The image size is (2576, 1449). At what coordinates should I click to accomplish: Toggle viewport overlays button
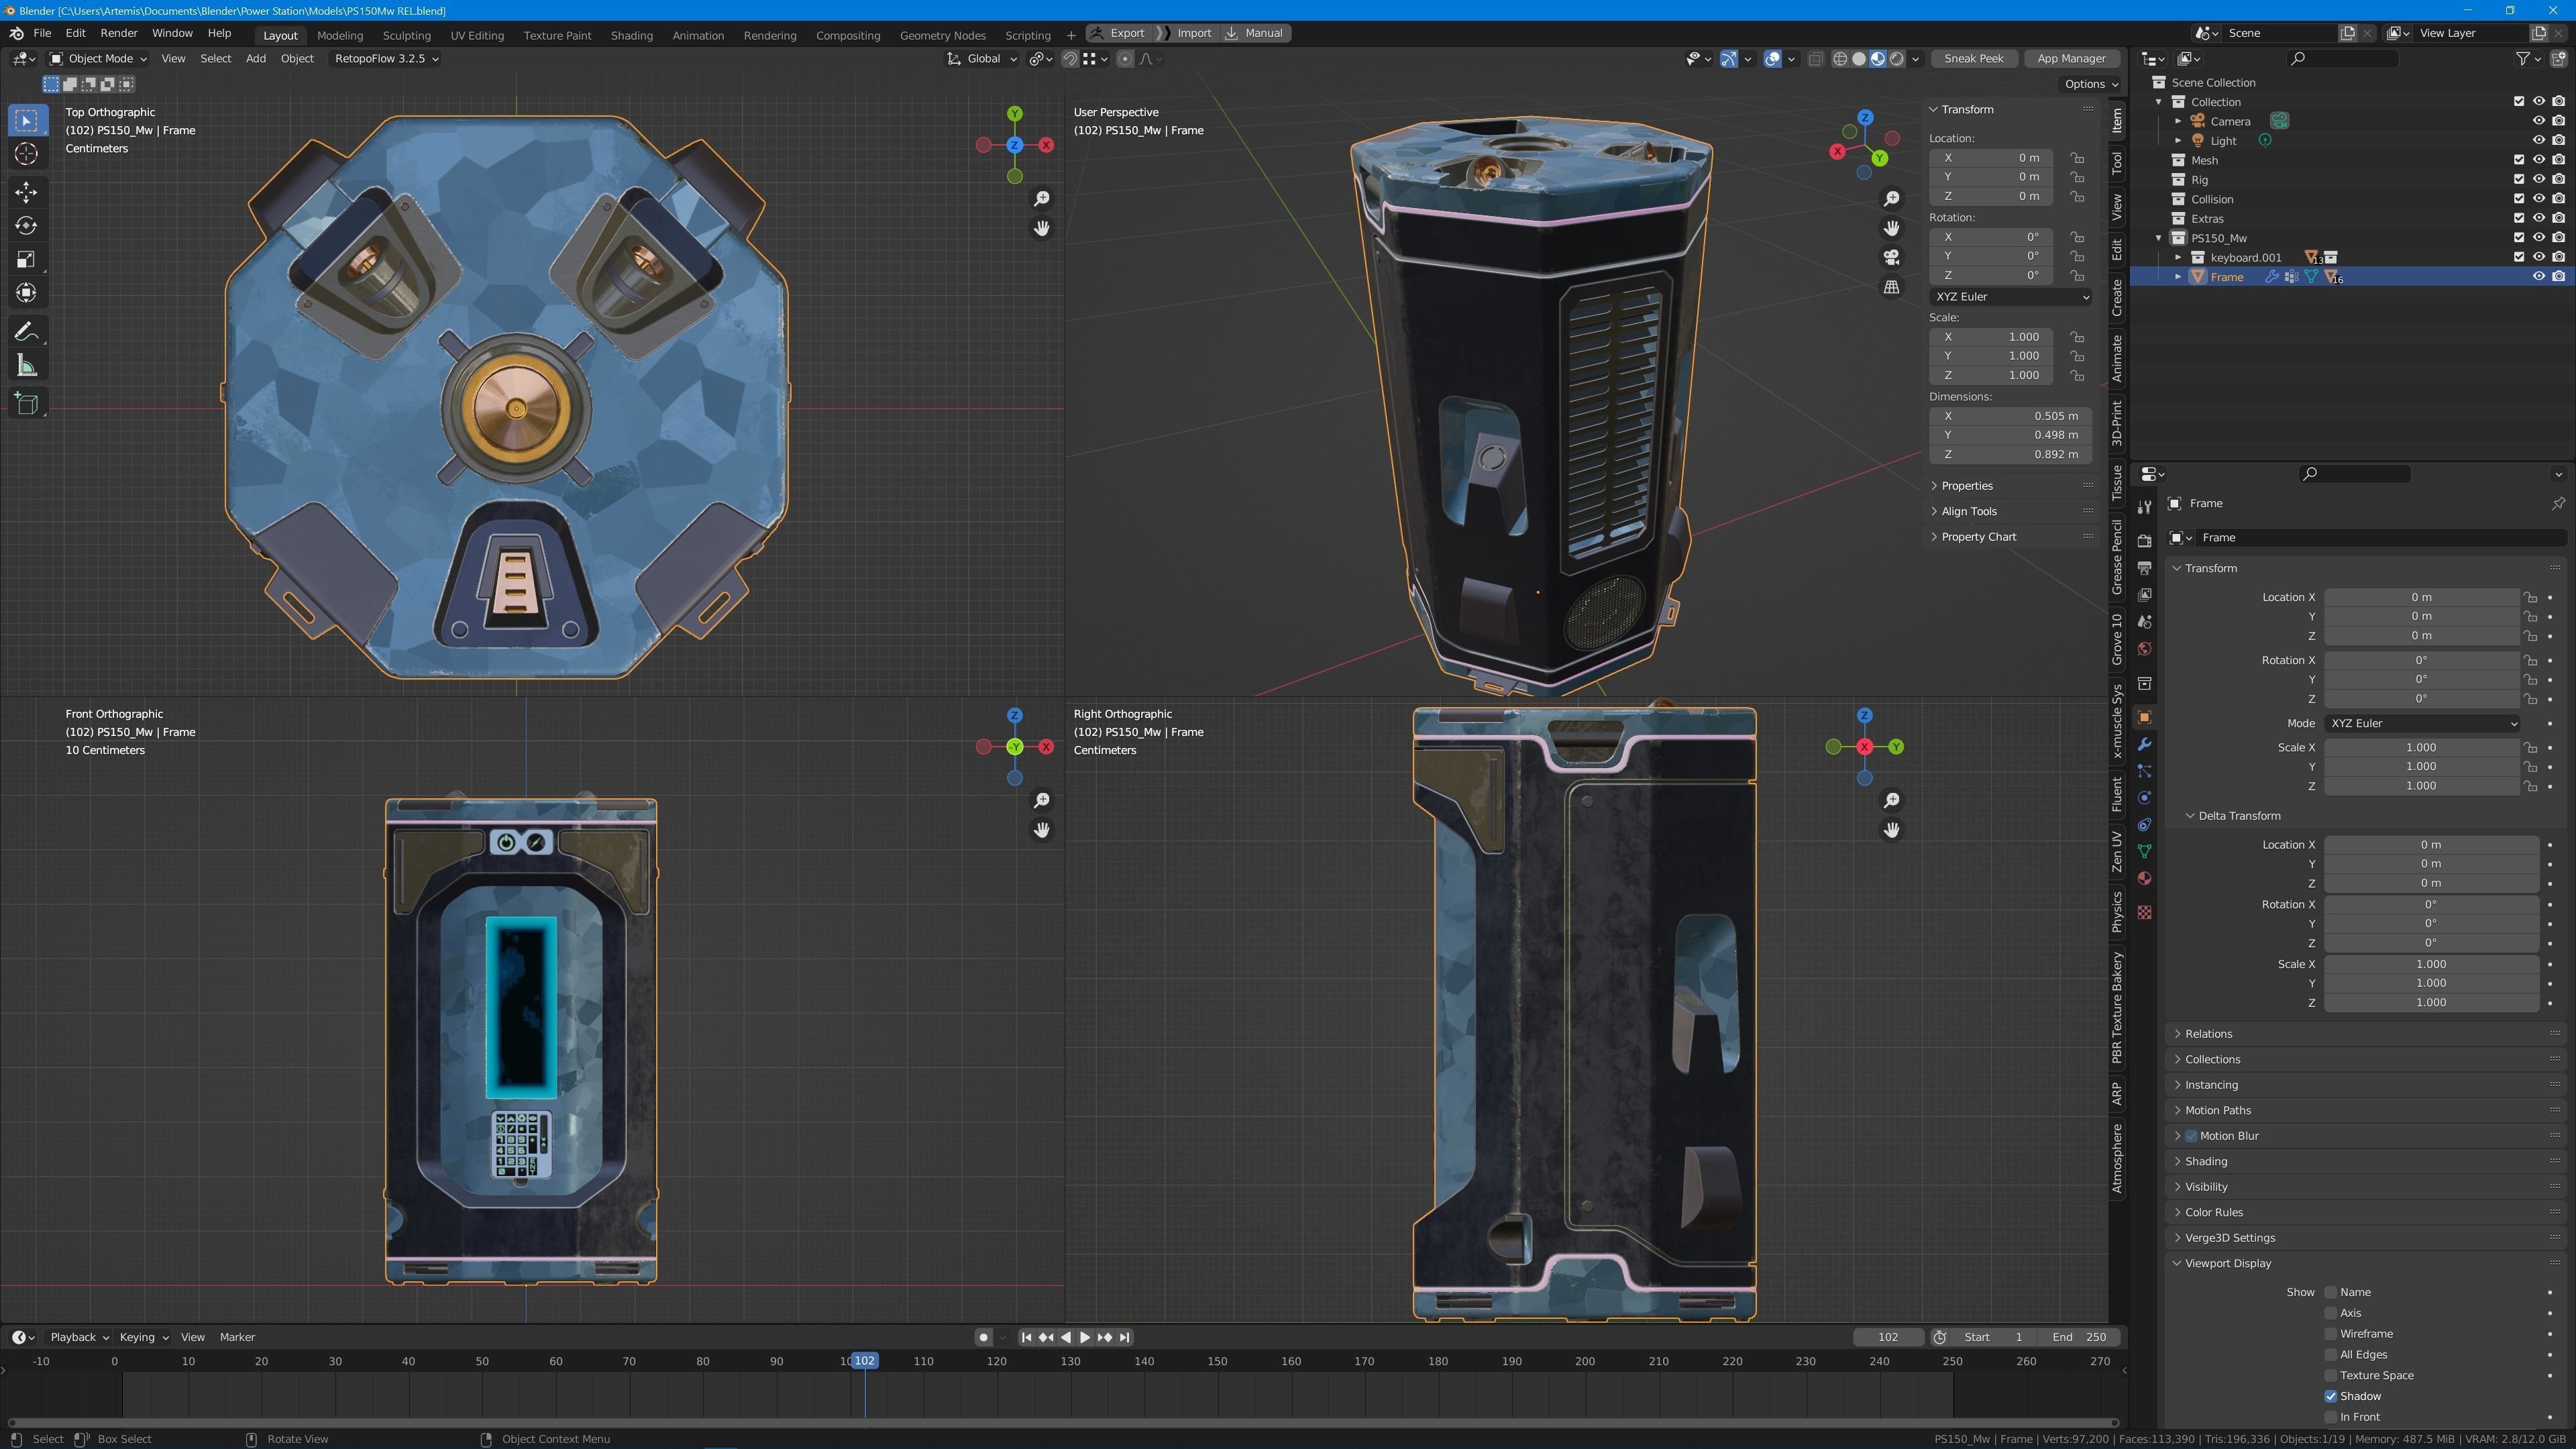coord(1773,59)
